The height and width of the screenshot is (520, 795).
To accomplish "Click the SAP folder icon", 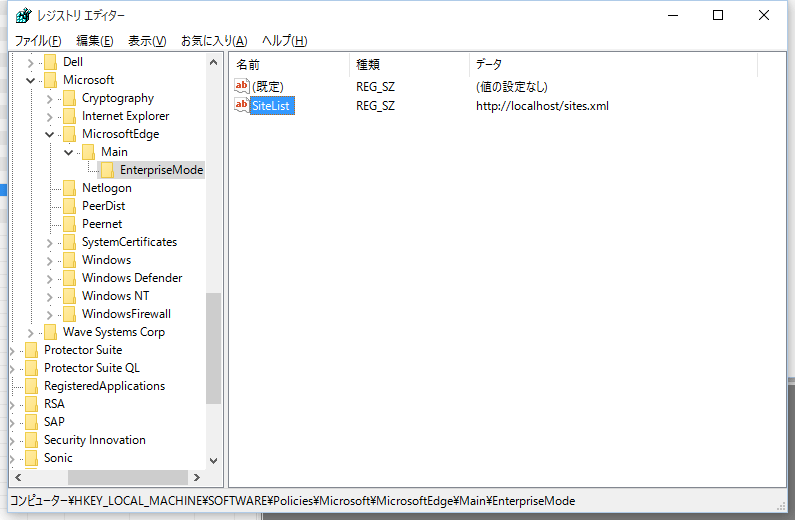I will (x=31, y=422).
